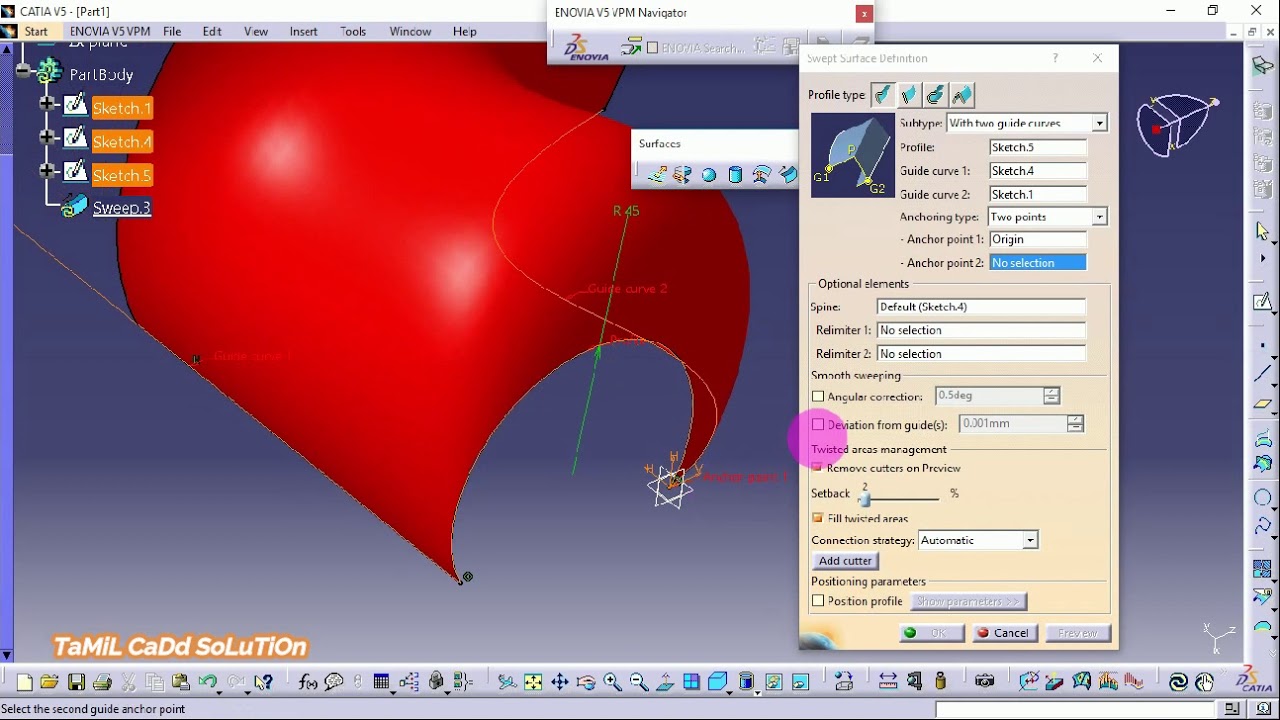Select the Conic profile type icon

(961, 95)
